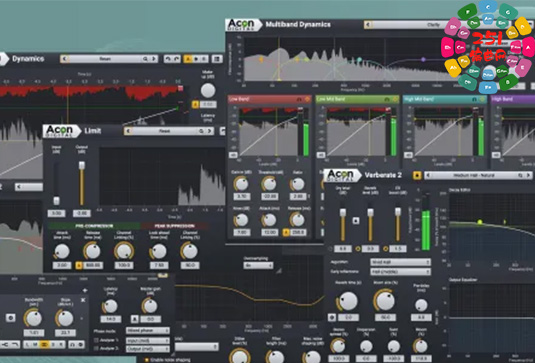
Task: Select the L channel mode in EQ
Action: coord(27,345)
